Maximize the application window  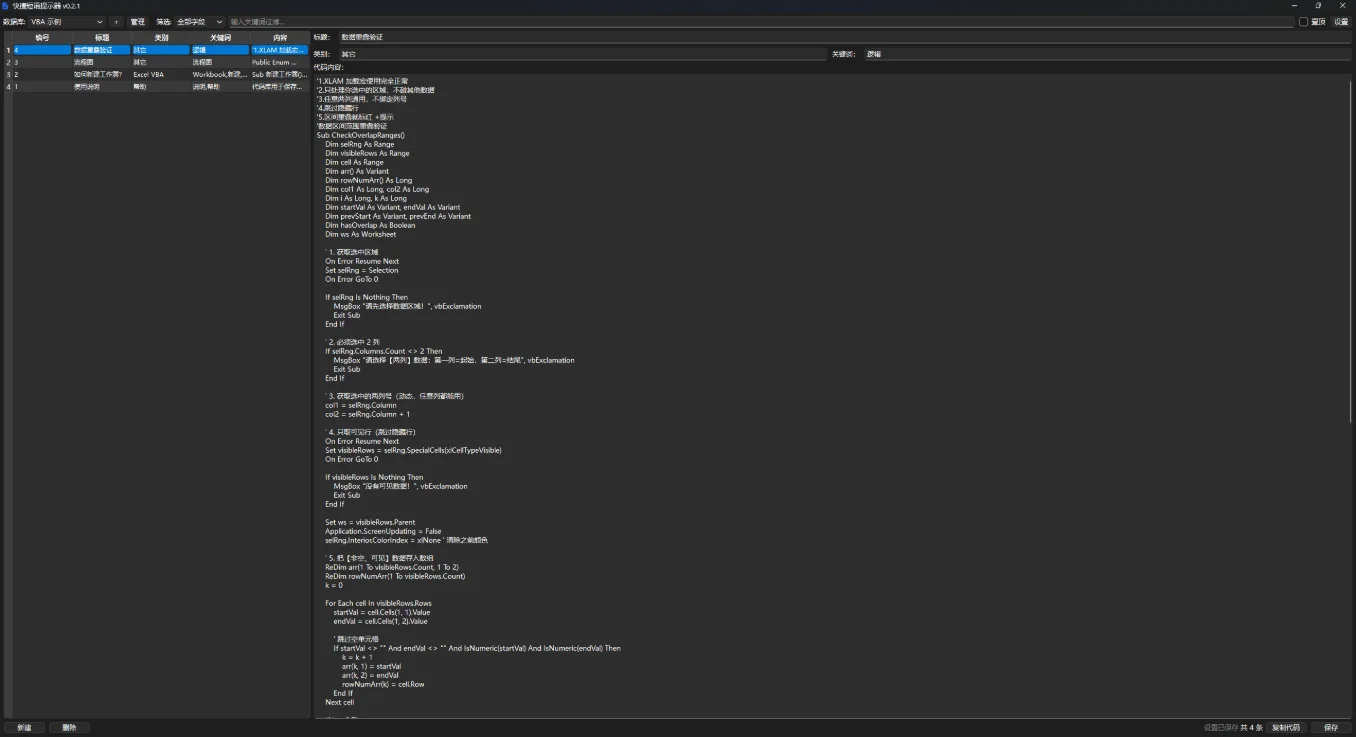point(1318,5)
